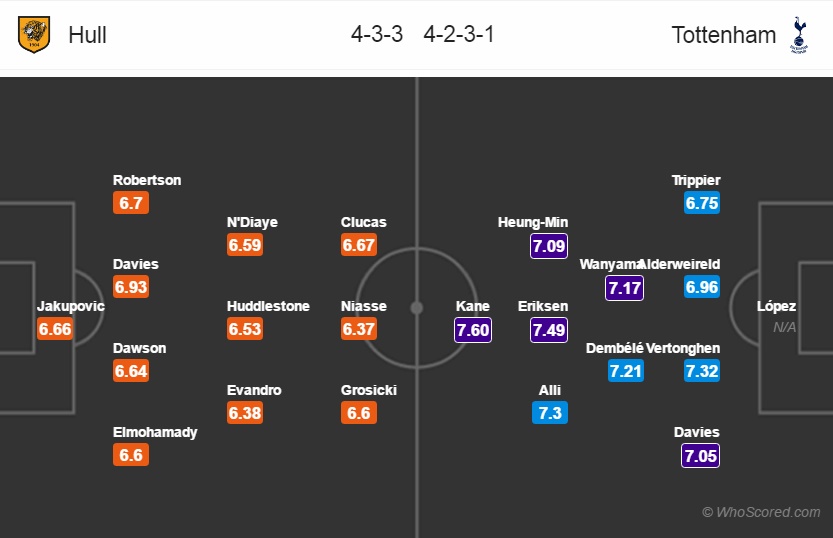Click Vertonghen's 7.32 rating badge

click(702, 371)
